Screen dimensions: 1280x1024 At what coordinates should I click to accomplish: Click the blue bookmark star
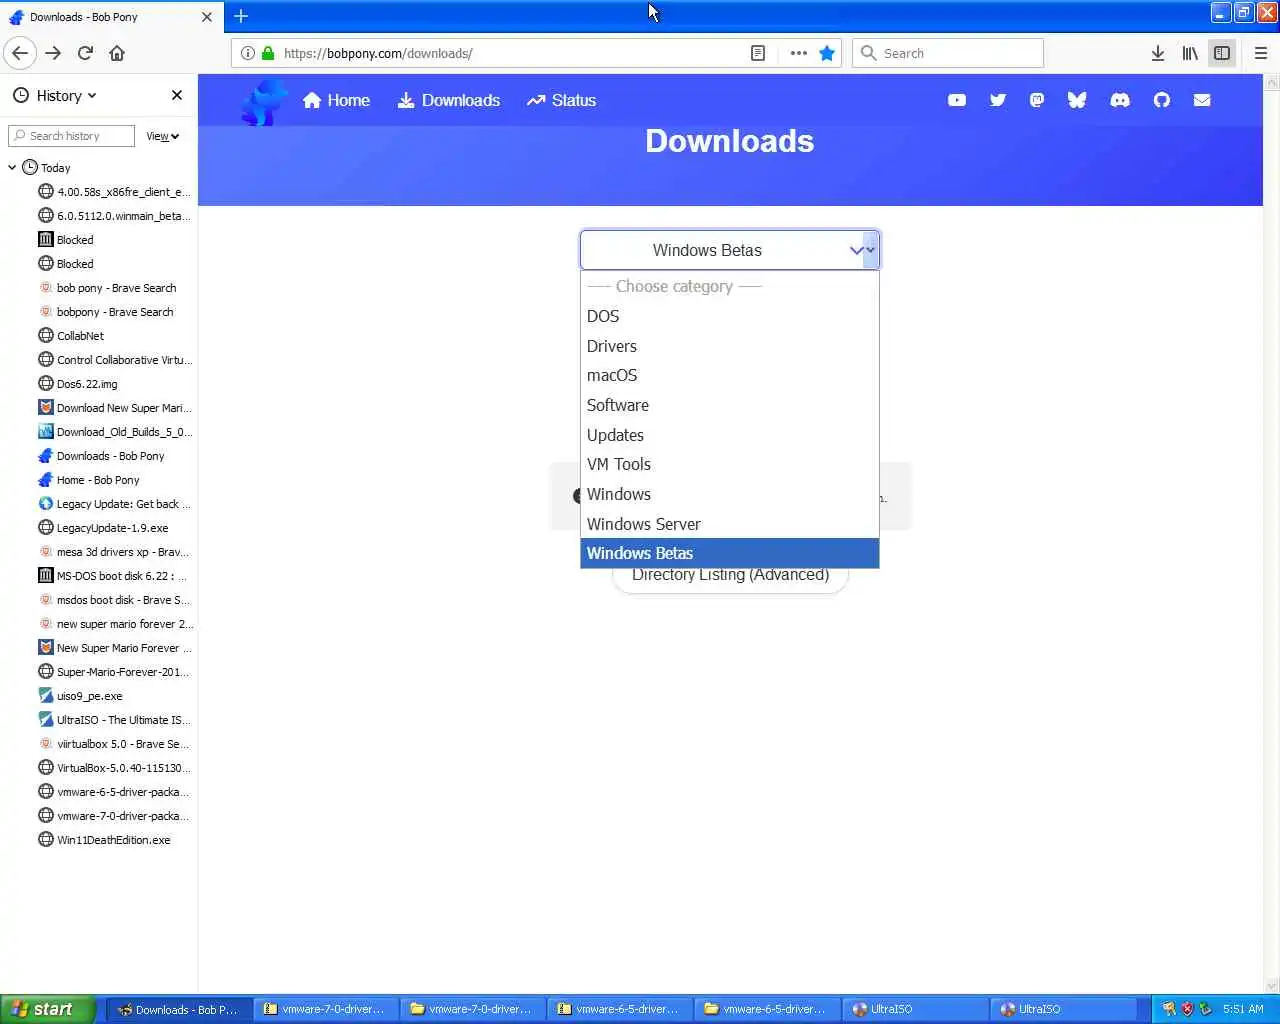click(827, 53)
